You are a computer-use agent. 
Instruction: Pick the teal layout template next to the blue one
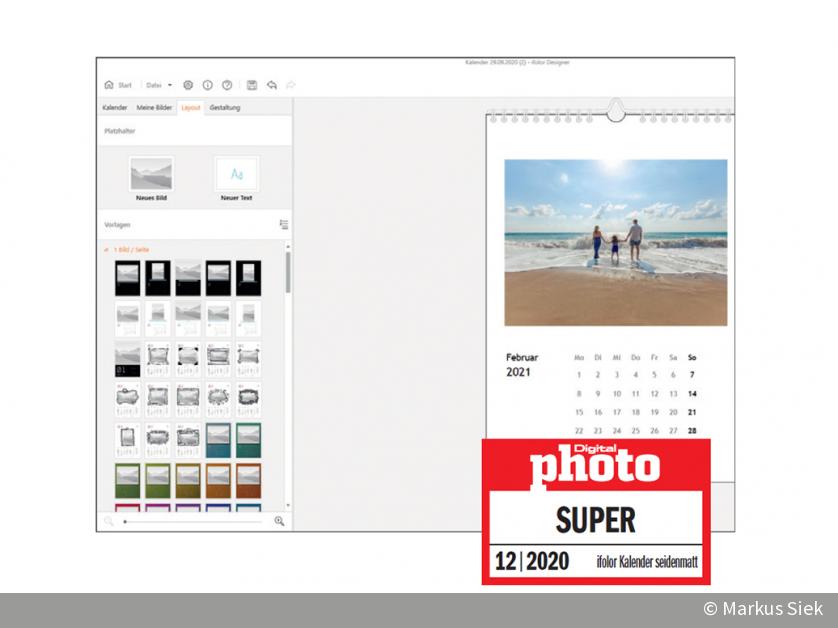(249, 441)
